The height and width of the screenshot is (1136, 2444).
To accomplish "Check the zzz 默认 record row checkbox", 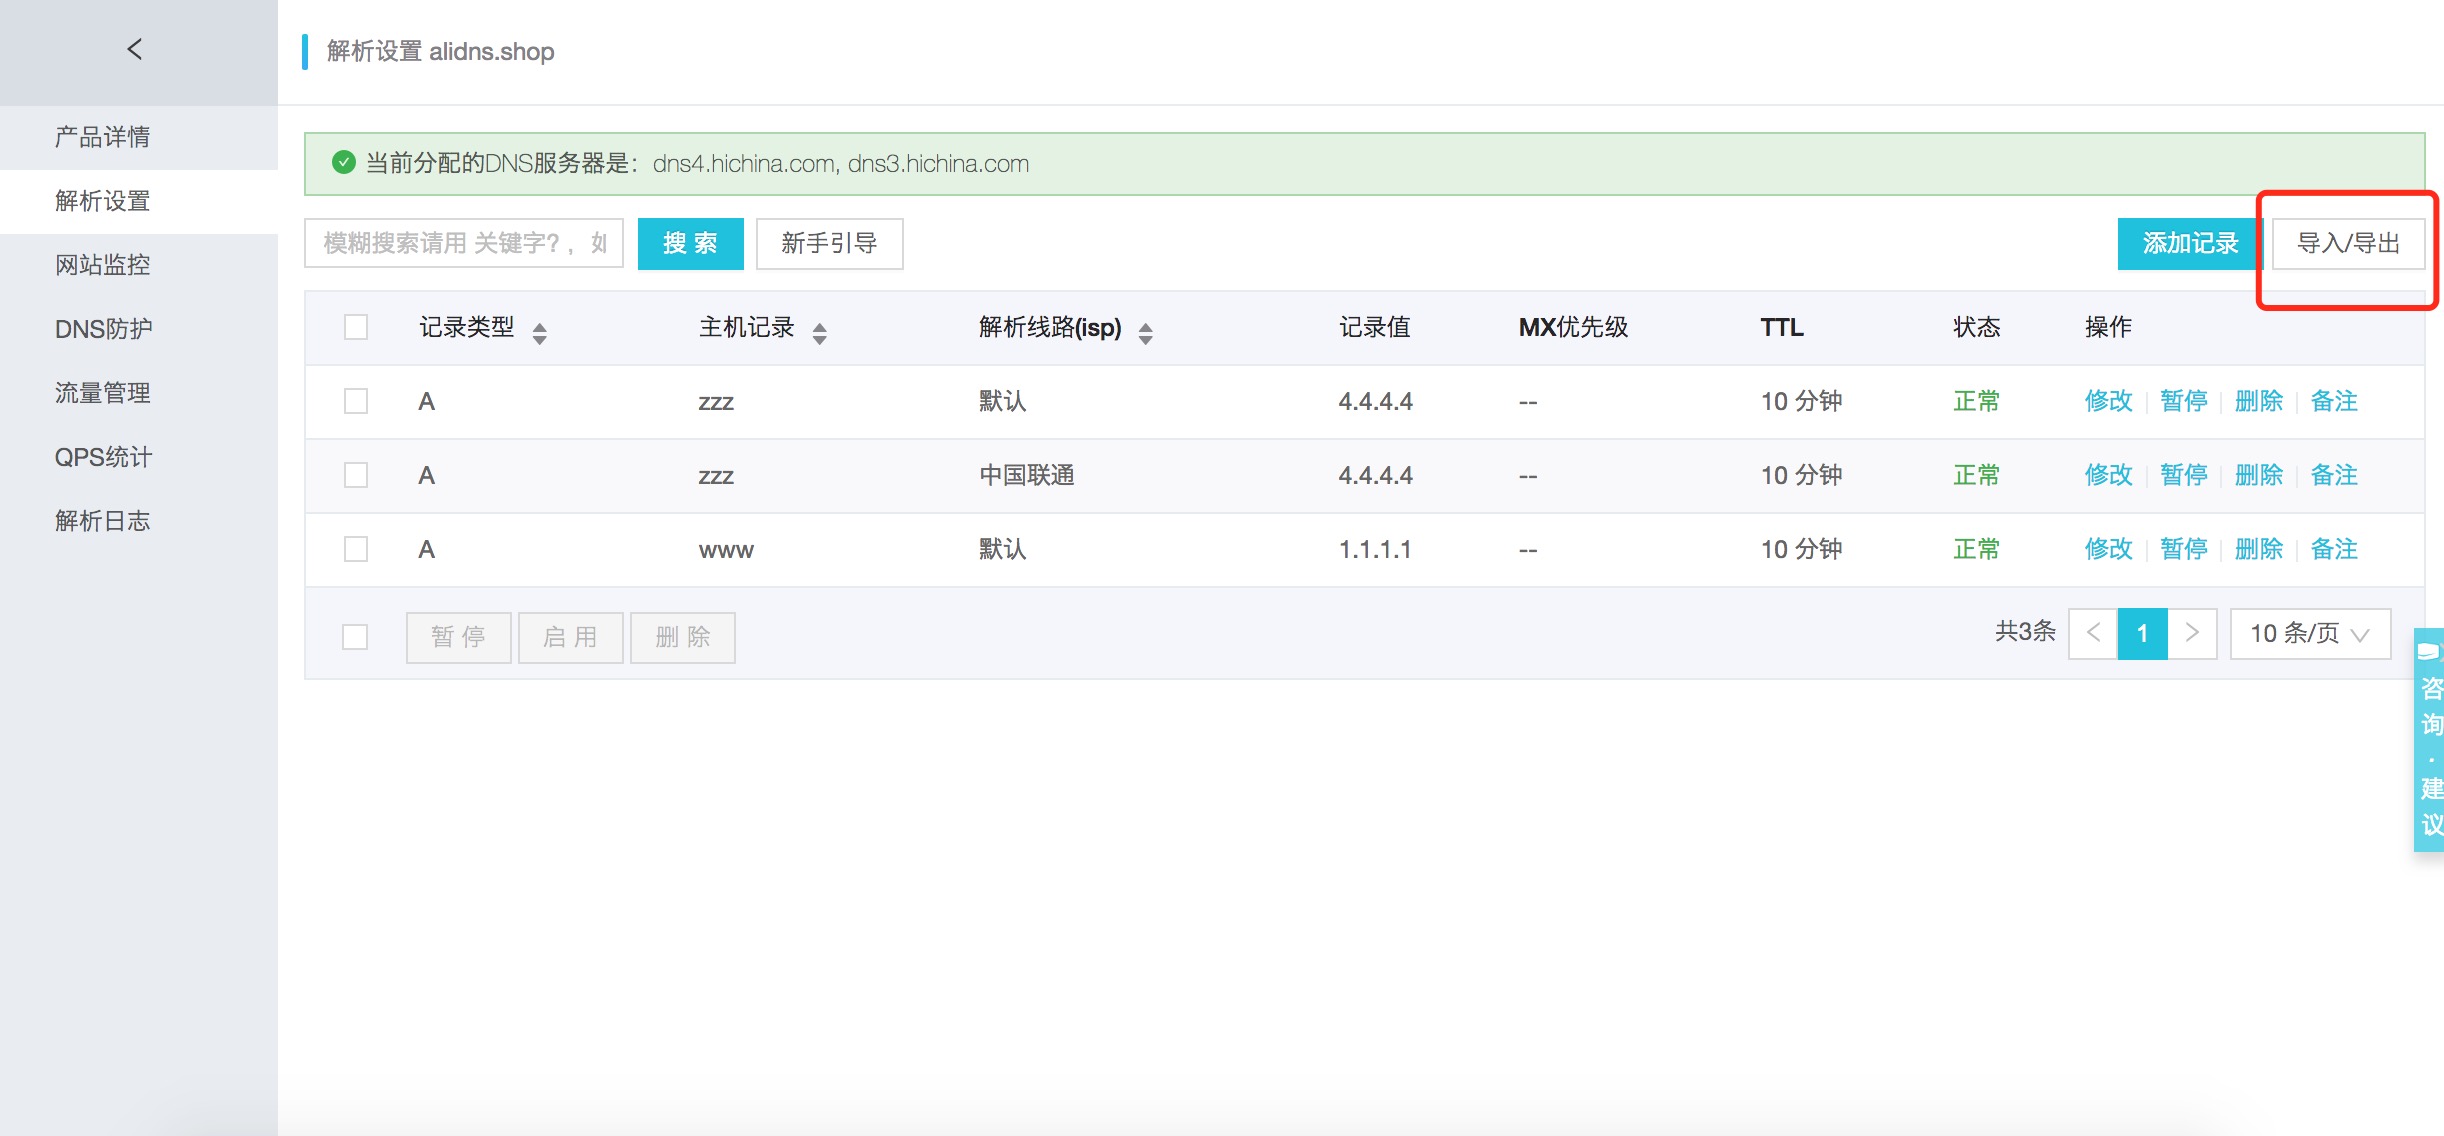I will point(356,401).
